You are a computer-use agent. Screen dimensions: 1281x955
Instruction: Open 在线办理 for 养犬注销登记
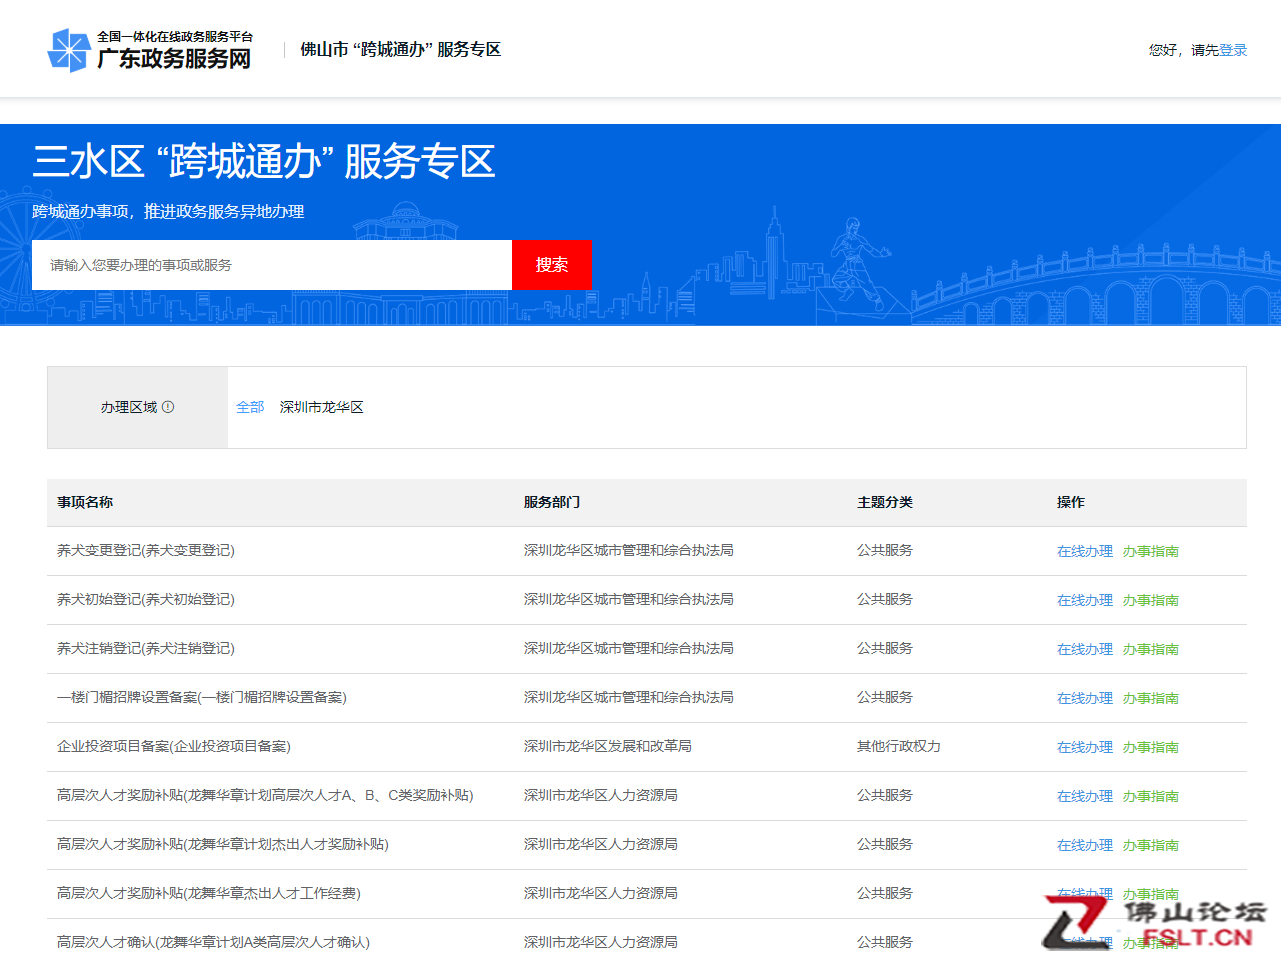[x=1084, y=648]
